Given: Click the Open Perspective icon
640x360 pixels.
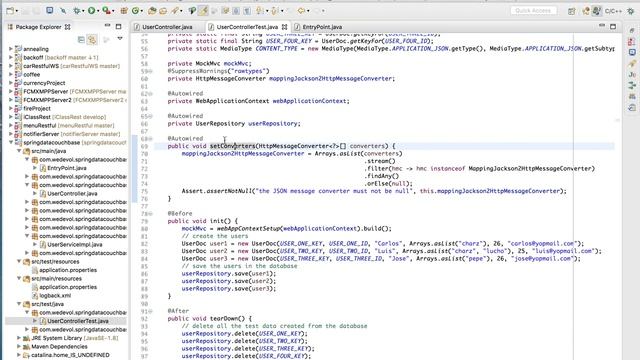Looking at the screenshot, I should (x=571, y=11).
